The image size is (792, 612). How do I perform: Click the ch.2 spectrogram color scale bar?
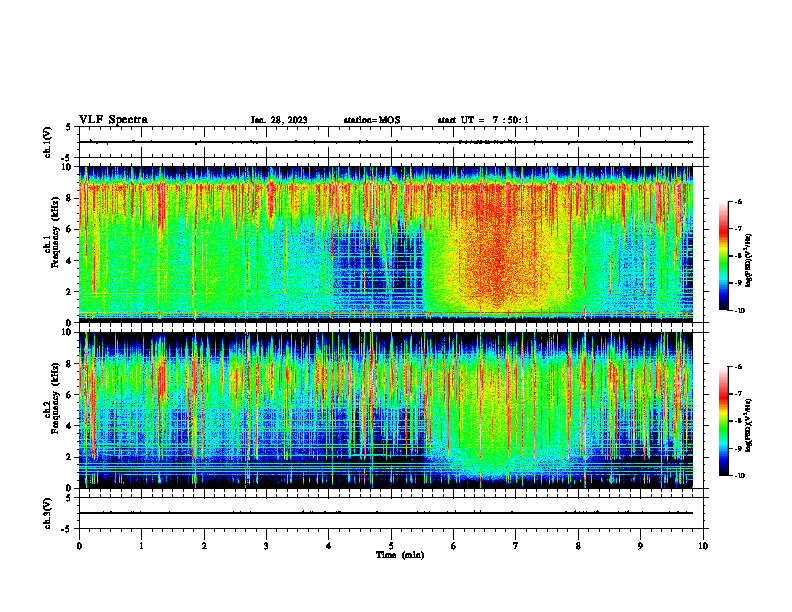[x=723, y=421]
